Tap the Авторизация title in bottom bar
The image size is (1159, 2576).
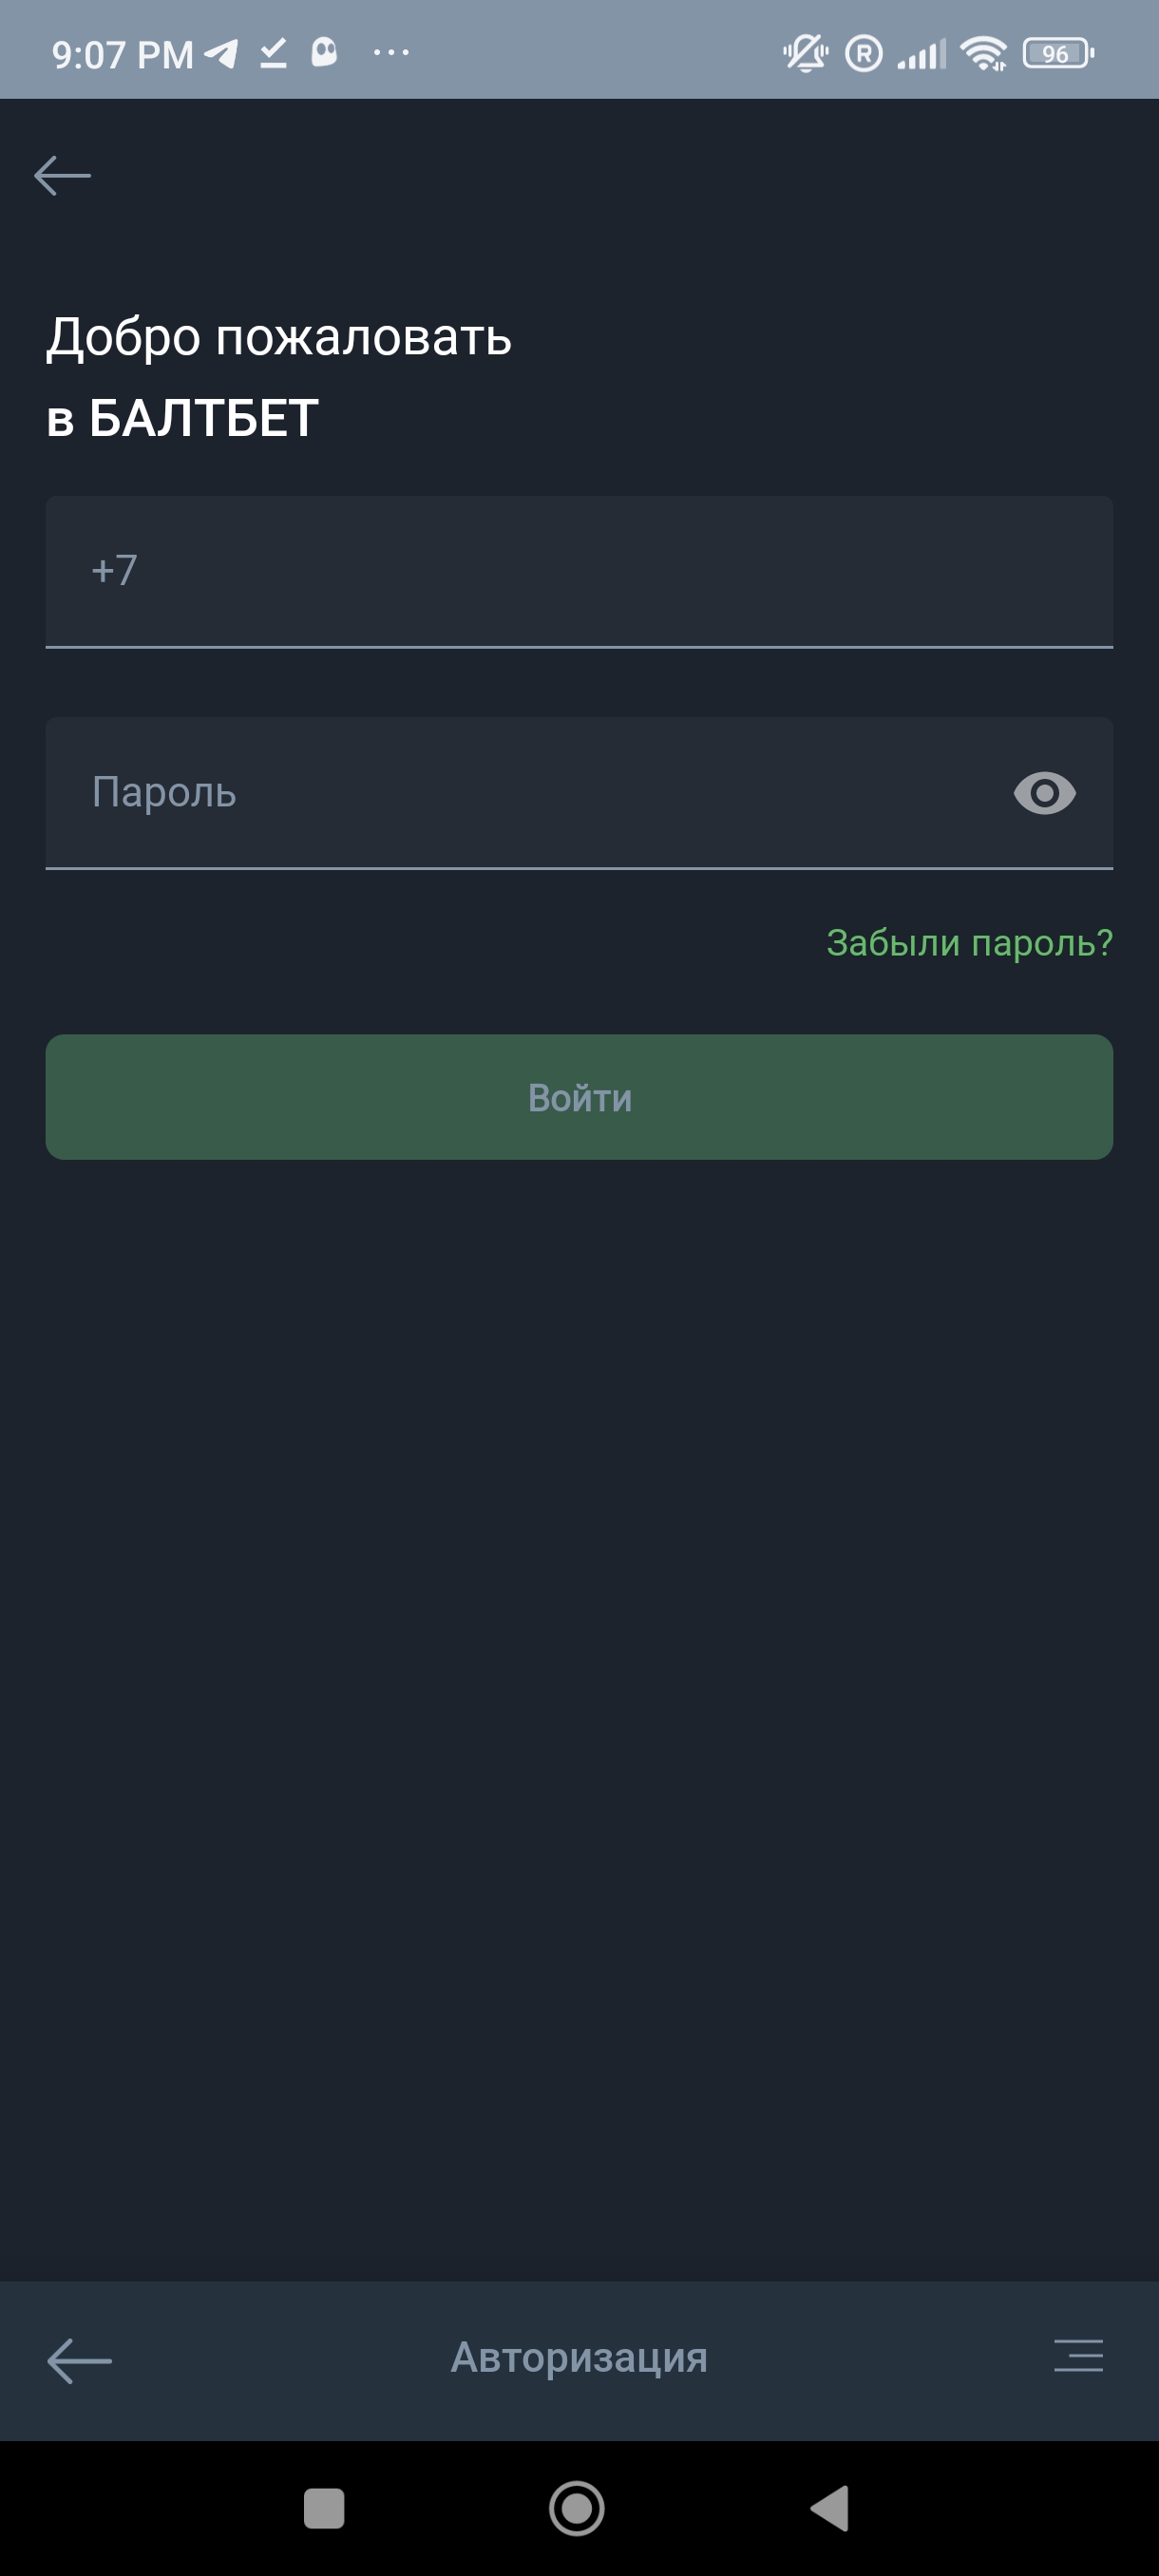[579, 2358]
